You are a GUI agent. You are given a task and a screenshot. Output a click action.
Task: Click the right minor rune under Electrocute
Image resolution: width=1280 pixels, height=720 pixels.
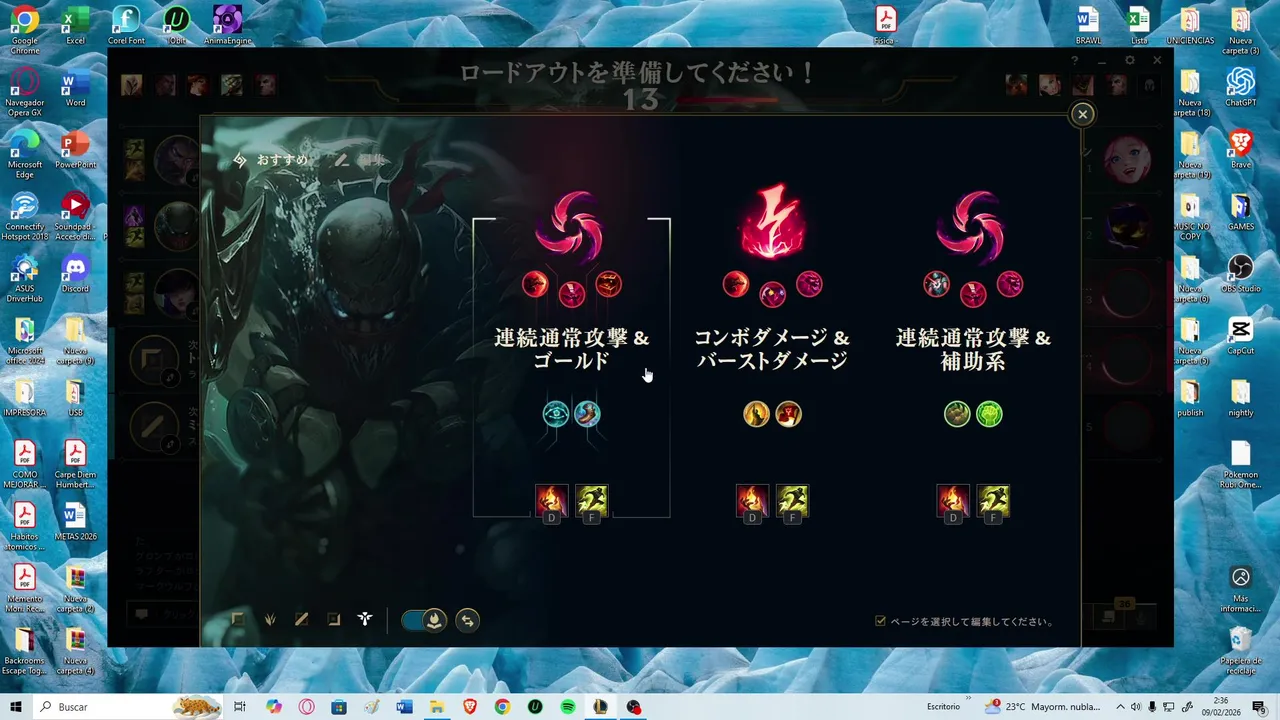pyautogui.click(x=809, y=285)
